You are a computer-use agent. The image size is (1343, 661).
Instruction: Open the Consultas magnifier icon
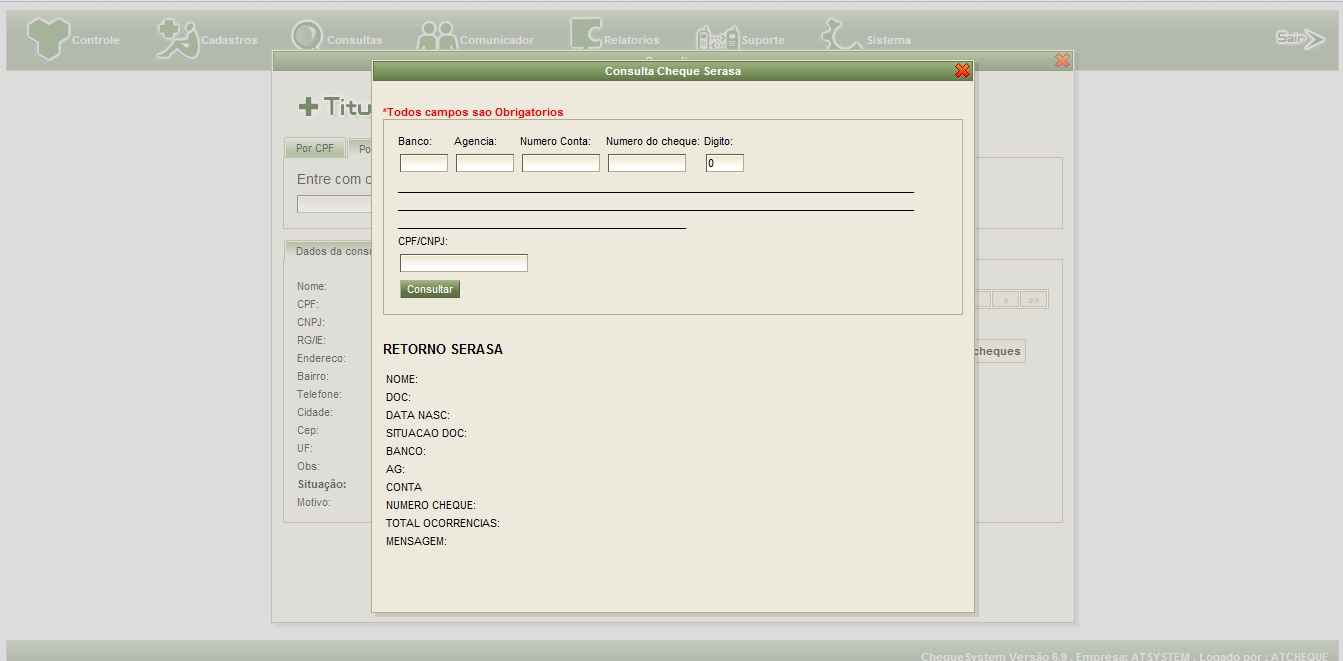[x=307, y=37]
